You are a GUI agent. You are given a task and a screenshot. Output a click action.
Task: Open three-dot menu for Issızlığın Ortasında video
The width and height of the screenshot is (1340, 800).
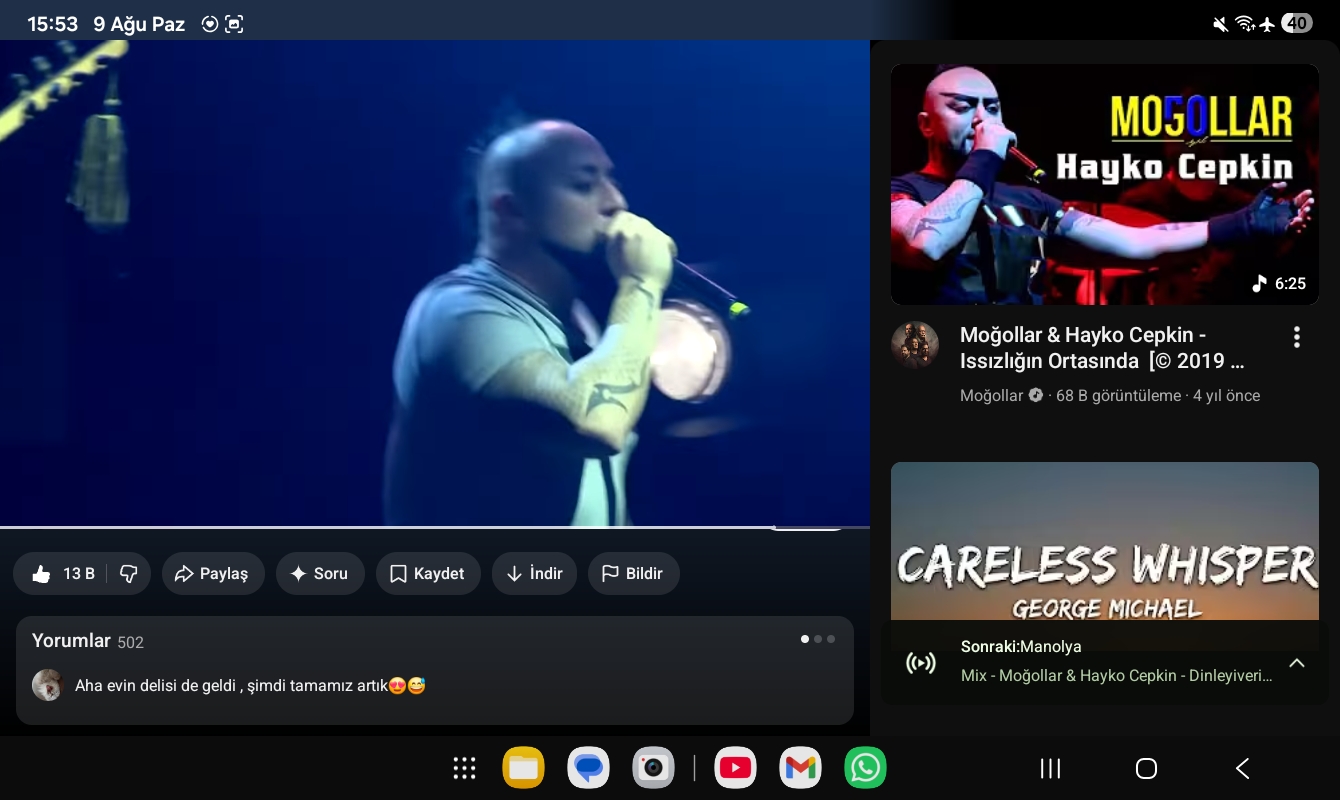pyautogui.click(x=1297, y=337)
